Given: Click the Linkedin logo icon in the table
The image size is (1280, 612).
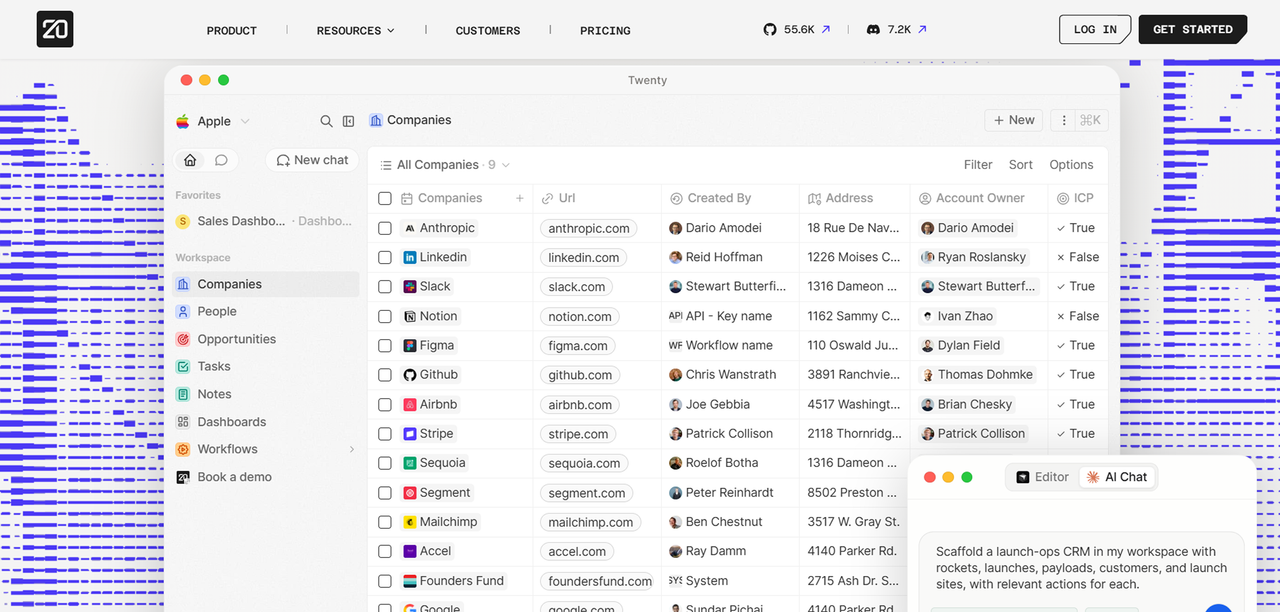Looking at the screenshot, I should pos(410,257).
